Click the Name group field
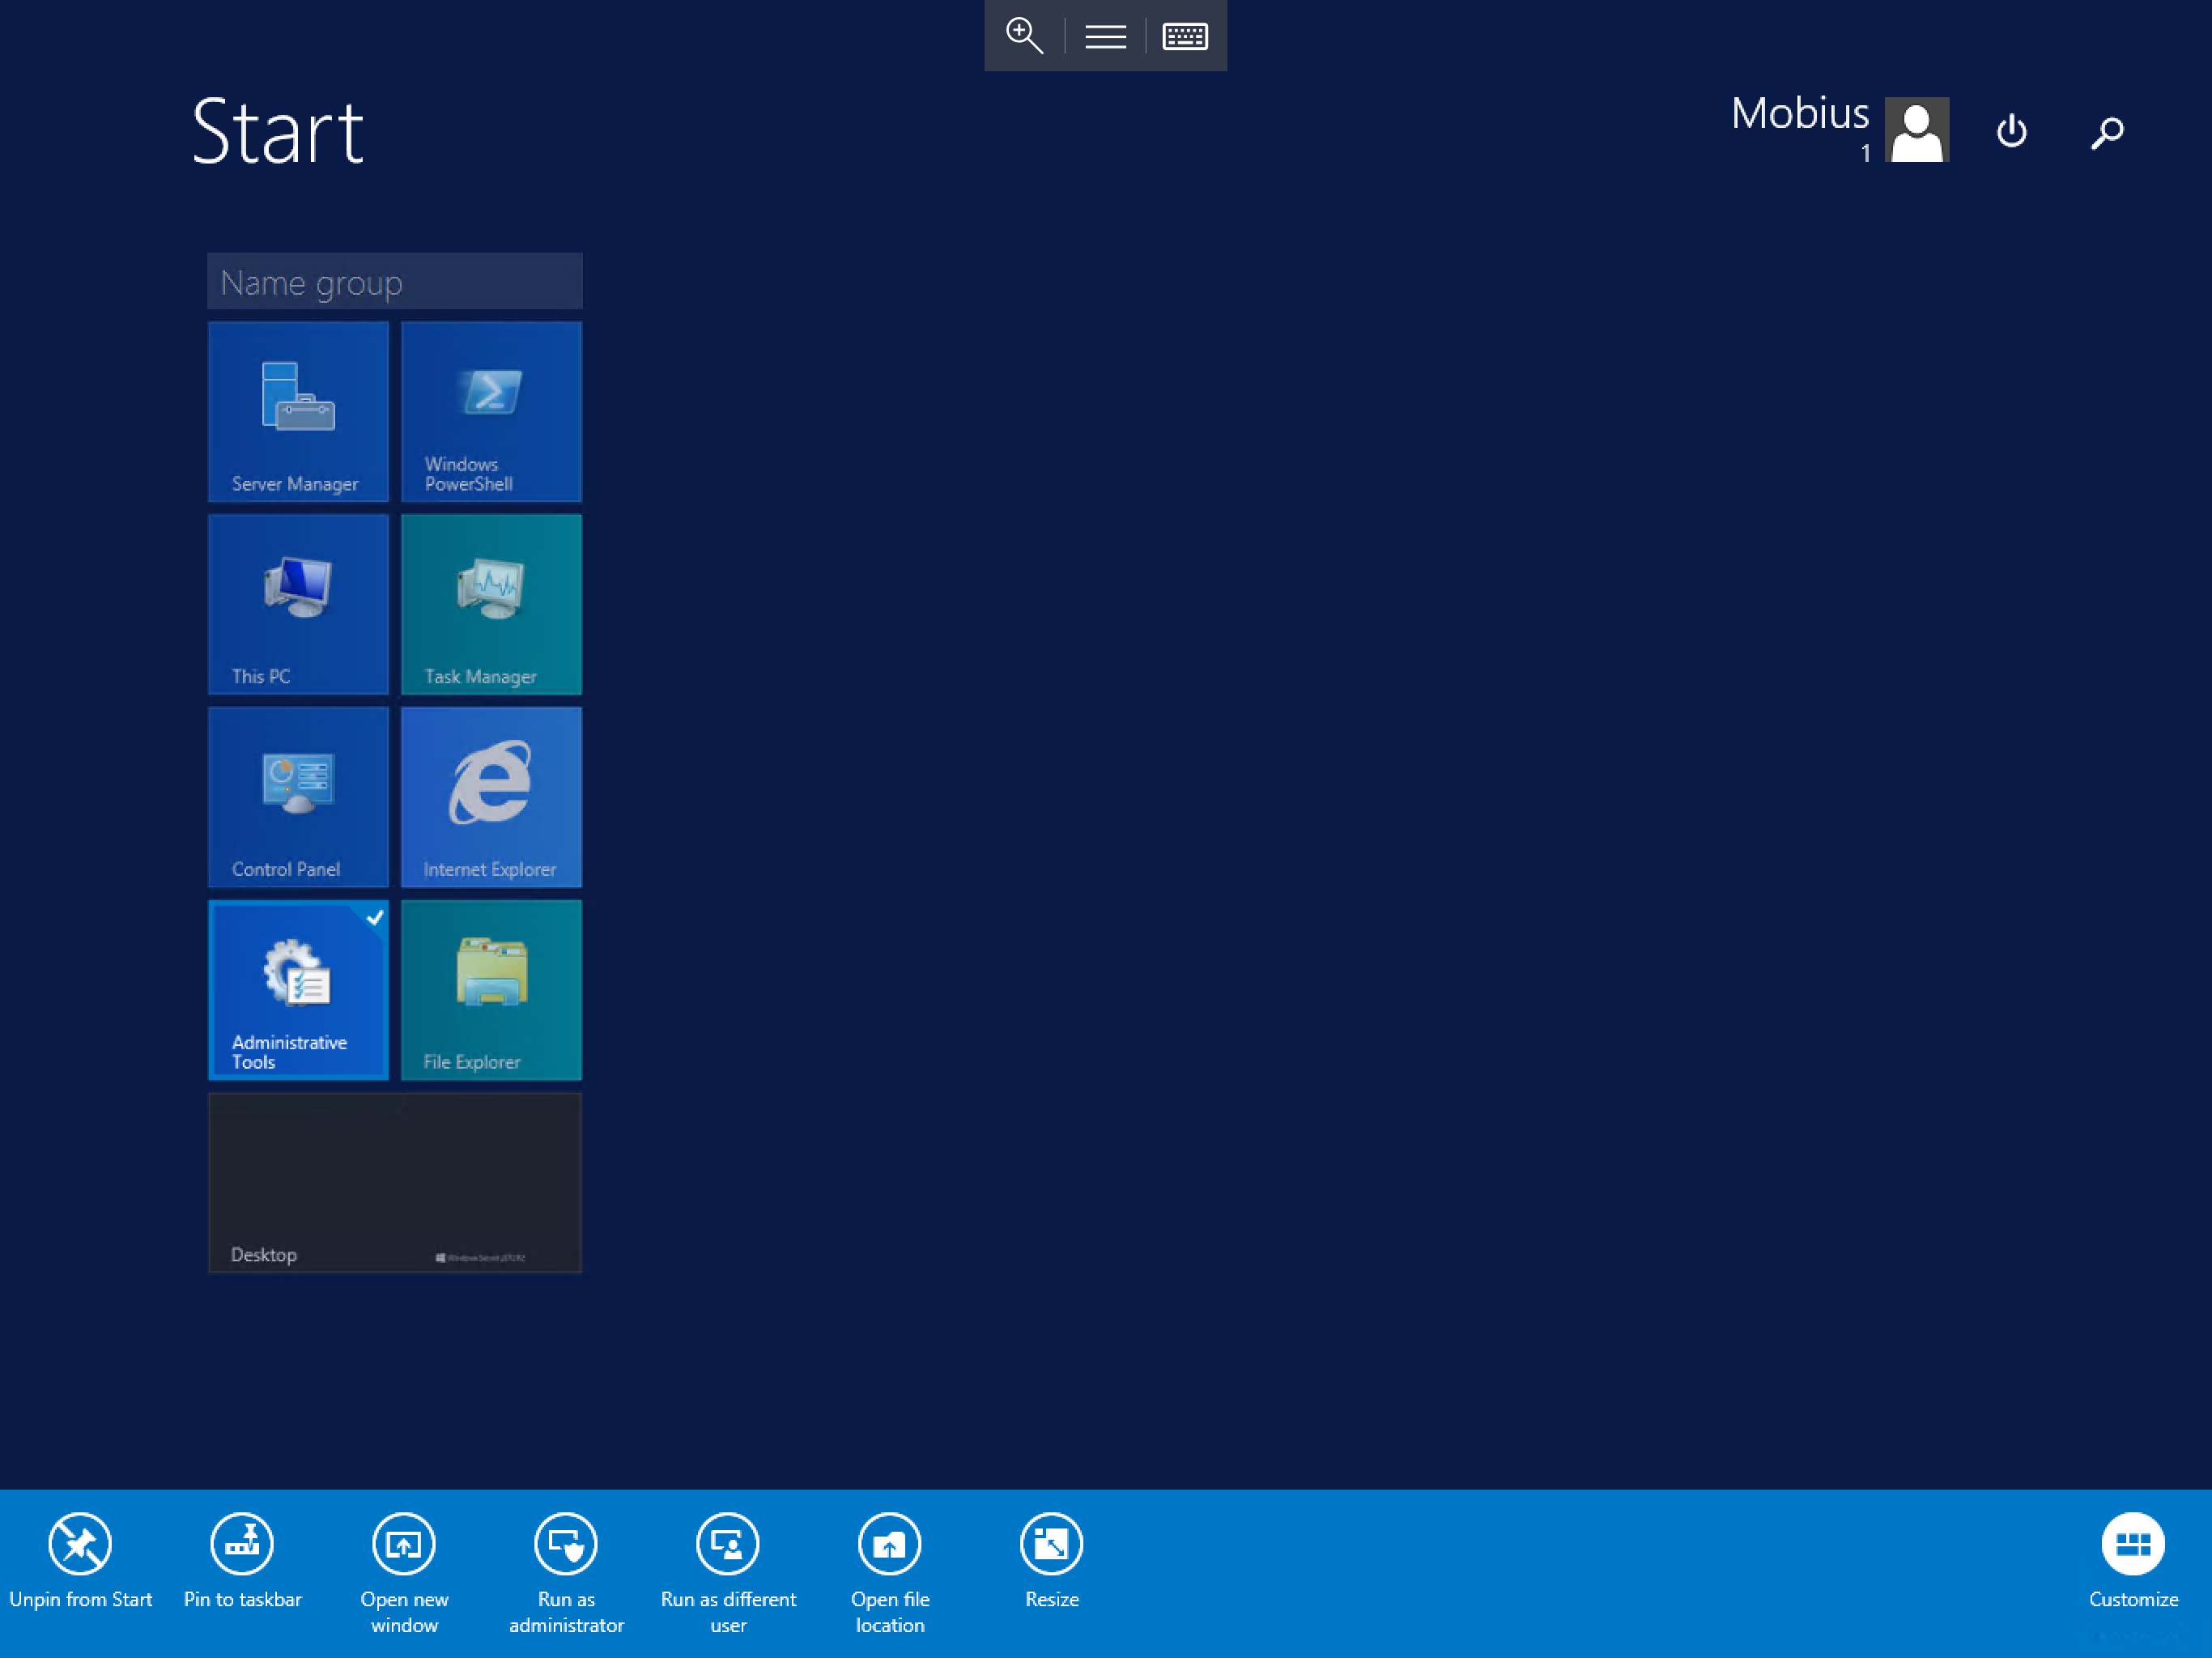Viewport: 2212px width, 1658px height. [x=395, y=282]
